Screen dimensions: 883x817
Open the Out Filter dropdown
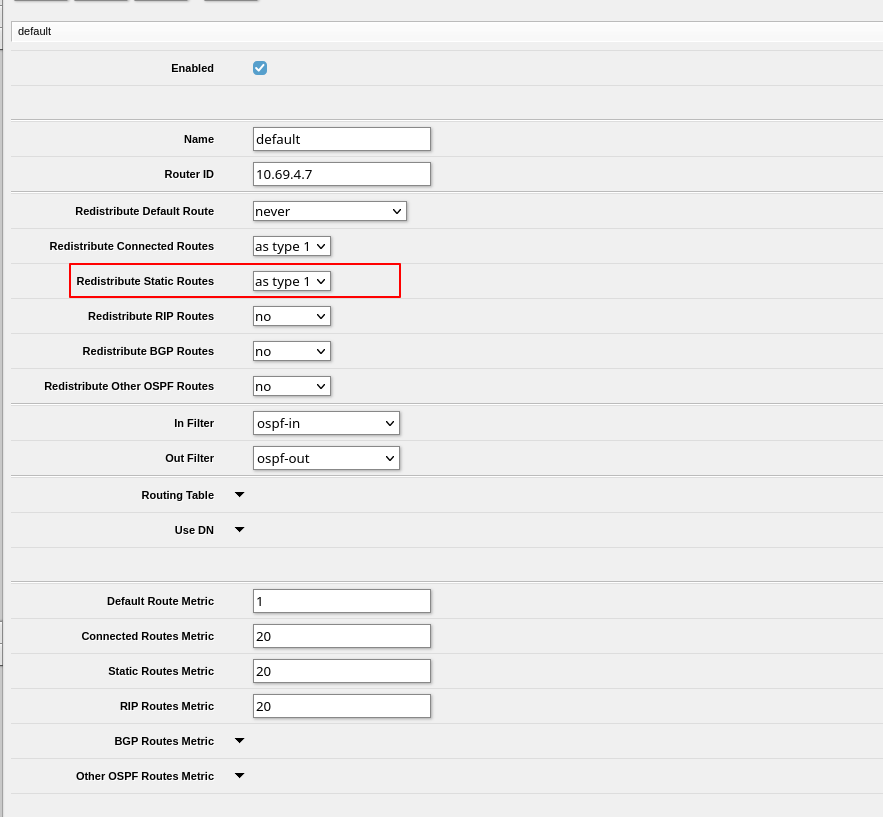click(x=326, y=458)
